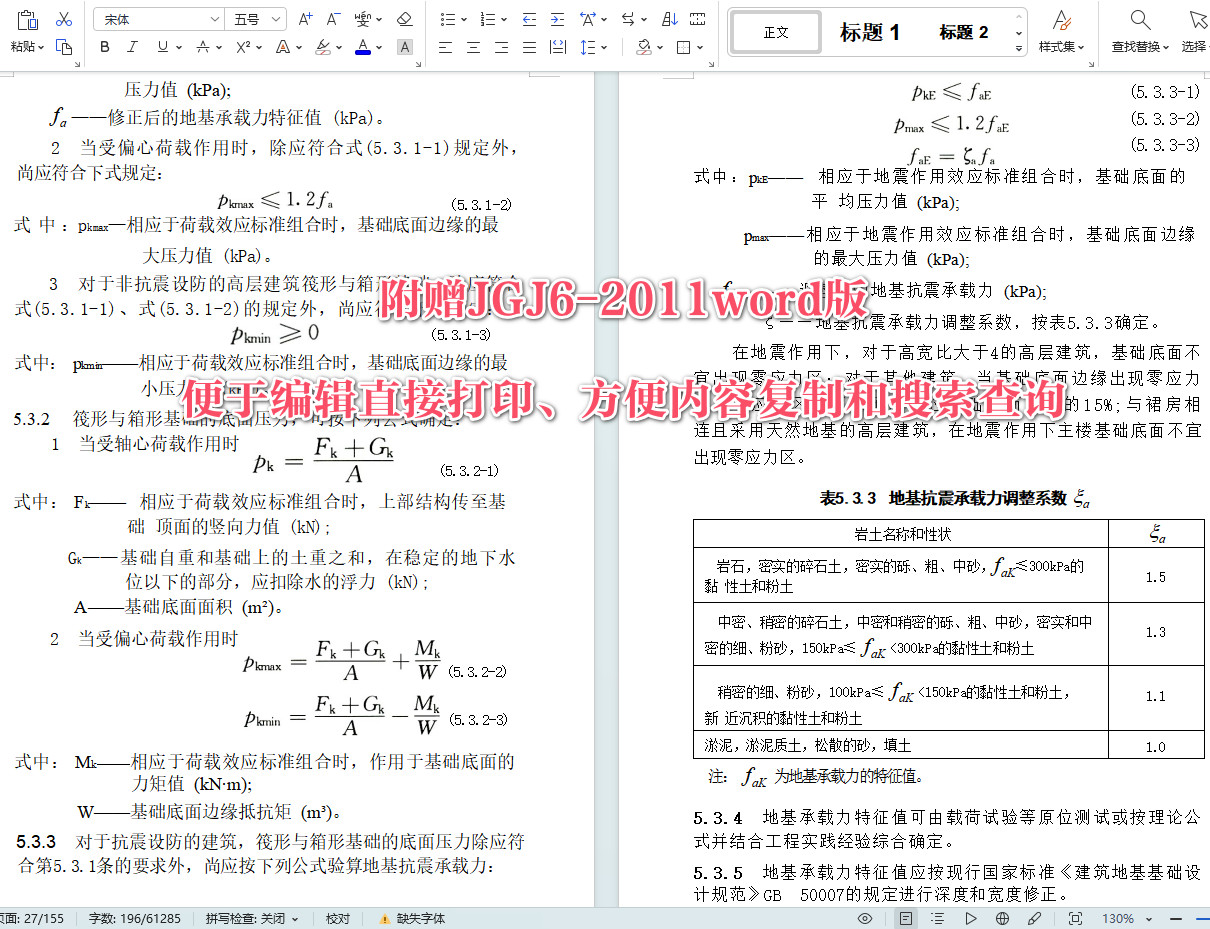Switch to 标题 1 style
Image resolution: width=1210 pixels, height=929 pixels.
[x=869, y=32]
